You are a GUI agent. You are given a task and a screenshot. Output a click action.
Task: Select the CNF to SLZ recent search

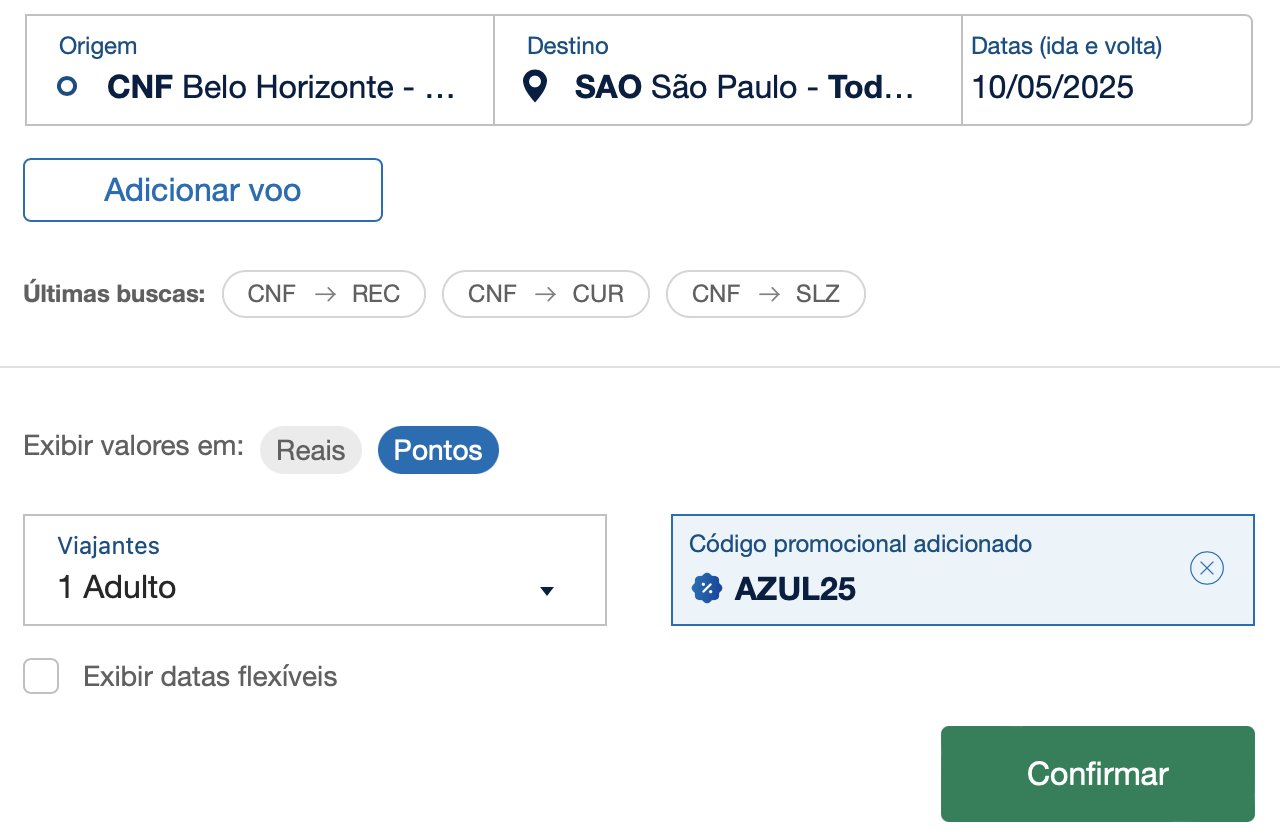(x=766, y=294)
